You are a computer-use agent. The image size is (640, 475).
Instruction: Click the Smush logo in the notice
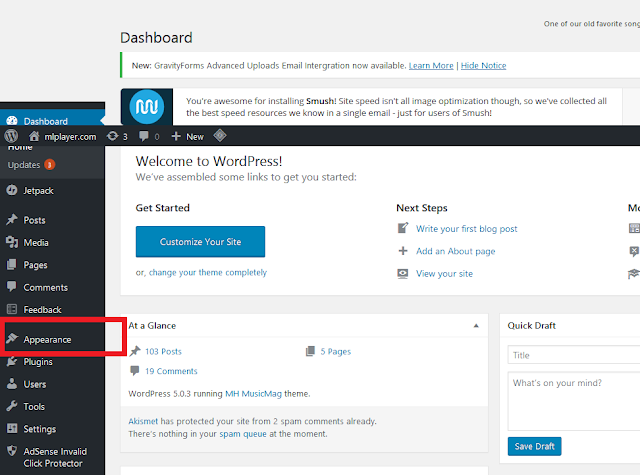click(147, 107)
